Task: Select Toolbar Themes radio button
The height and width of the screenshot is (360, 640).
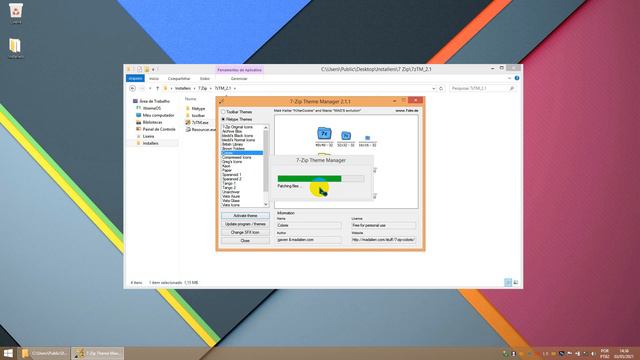Action: tap(223, 111)
